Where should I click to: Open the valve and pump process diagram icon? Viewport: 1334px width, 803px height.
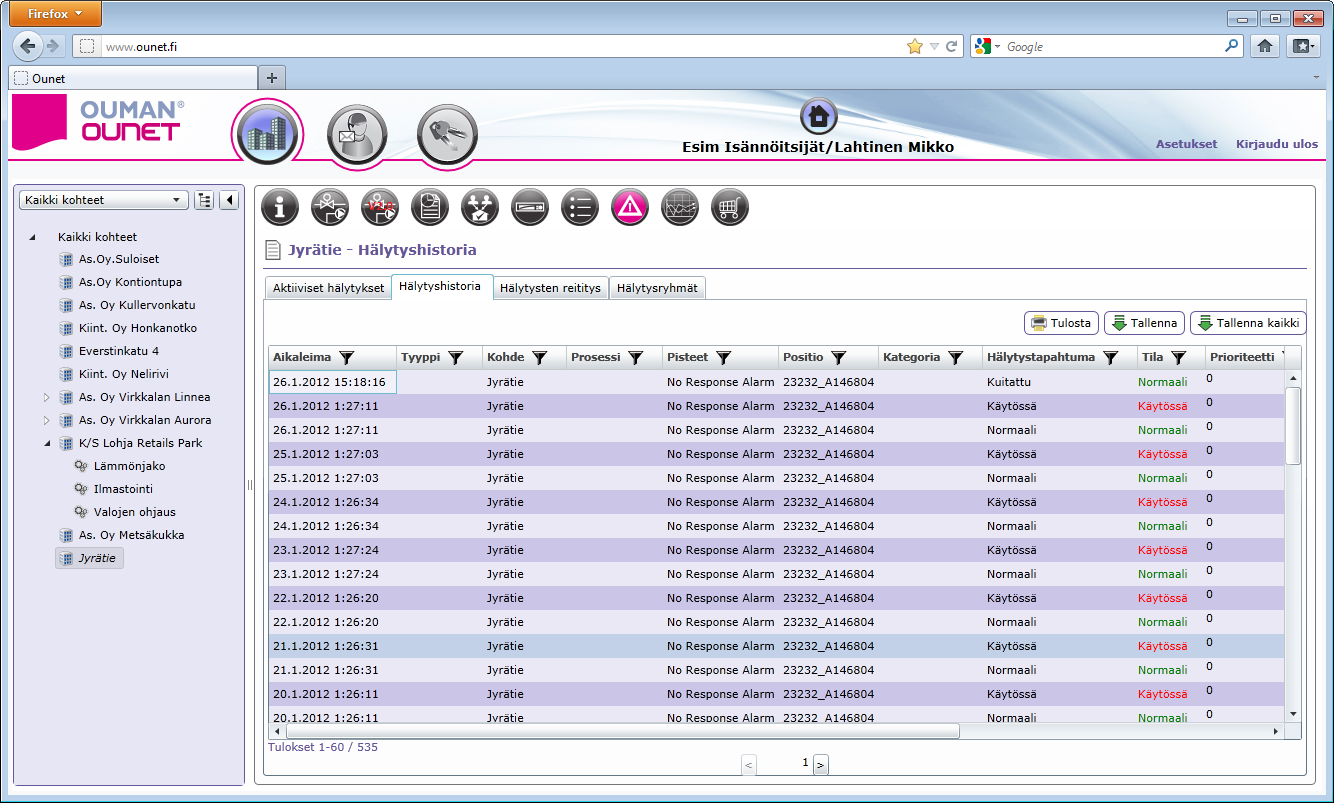tap(330, 207)
